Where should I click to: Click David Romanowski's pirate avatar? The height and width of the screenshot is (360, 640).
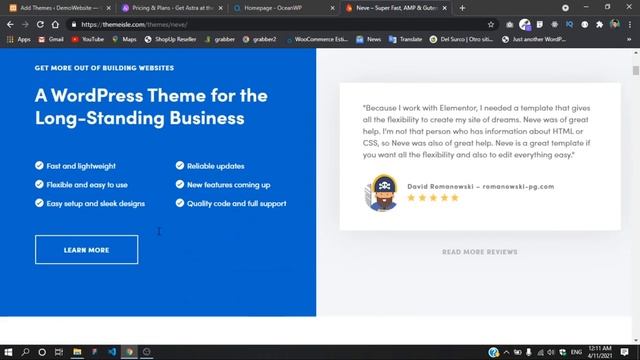tap(381, 193)
